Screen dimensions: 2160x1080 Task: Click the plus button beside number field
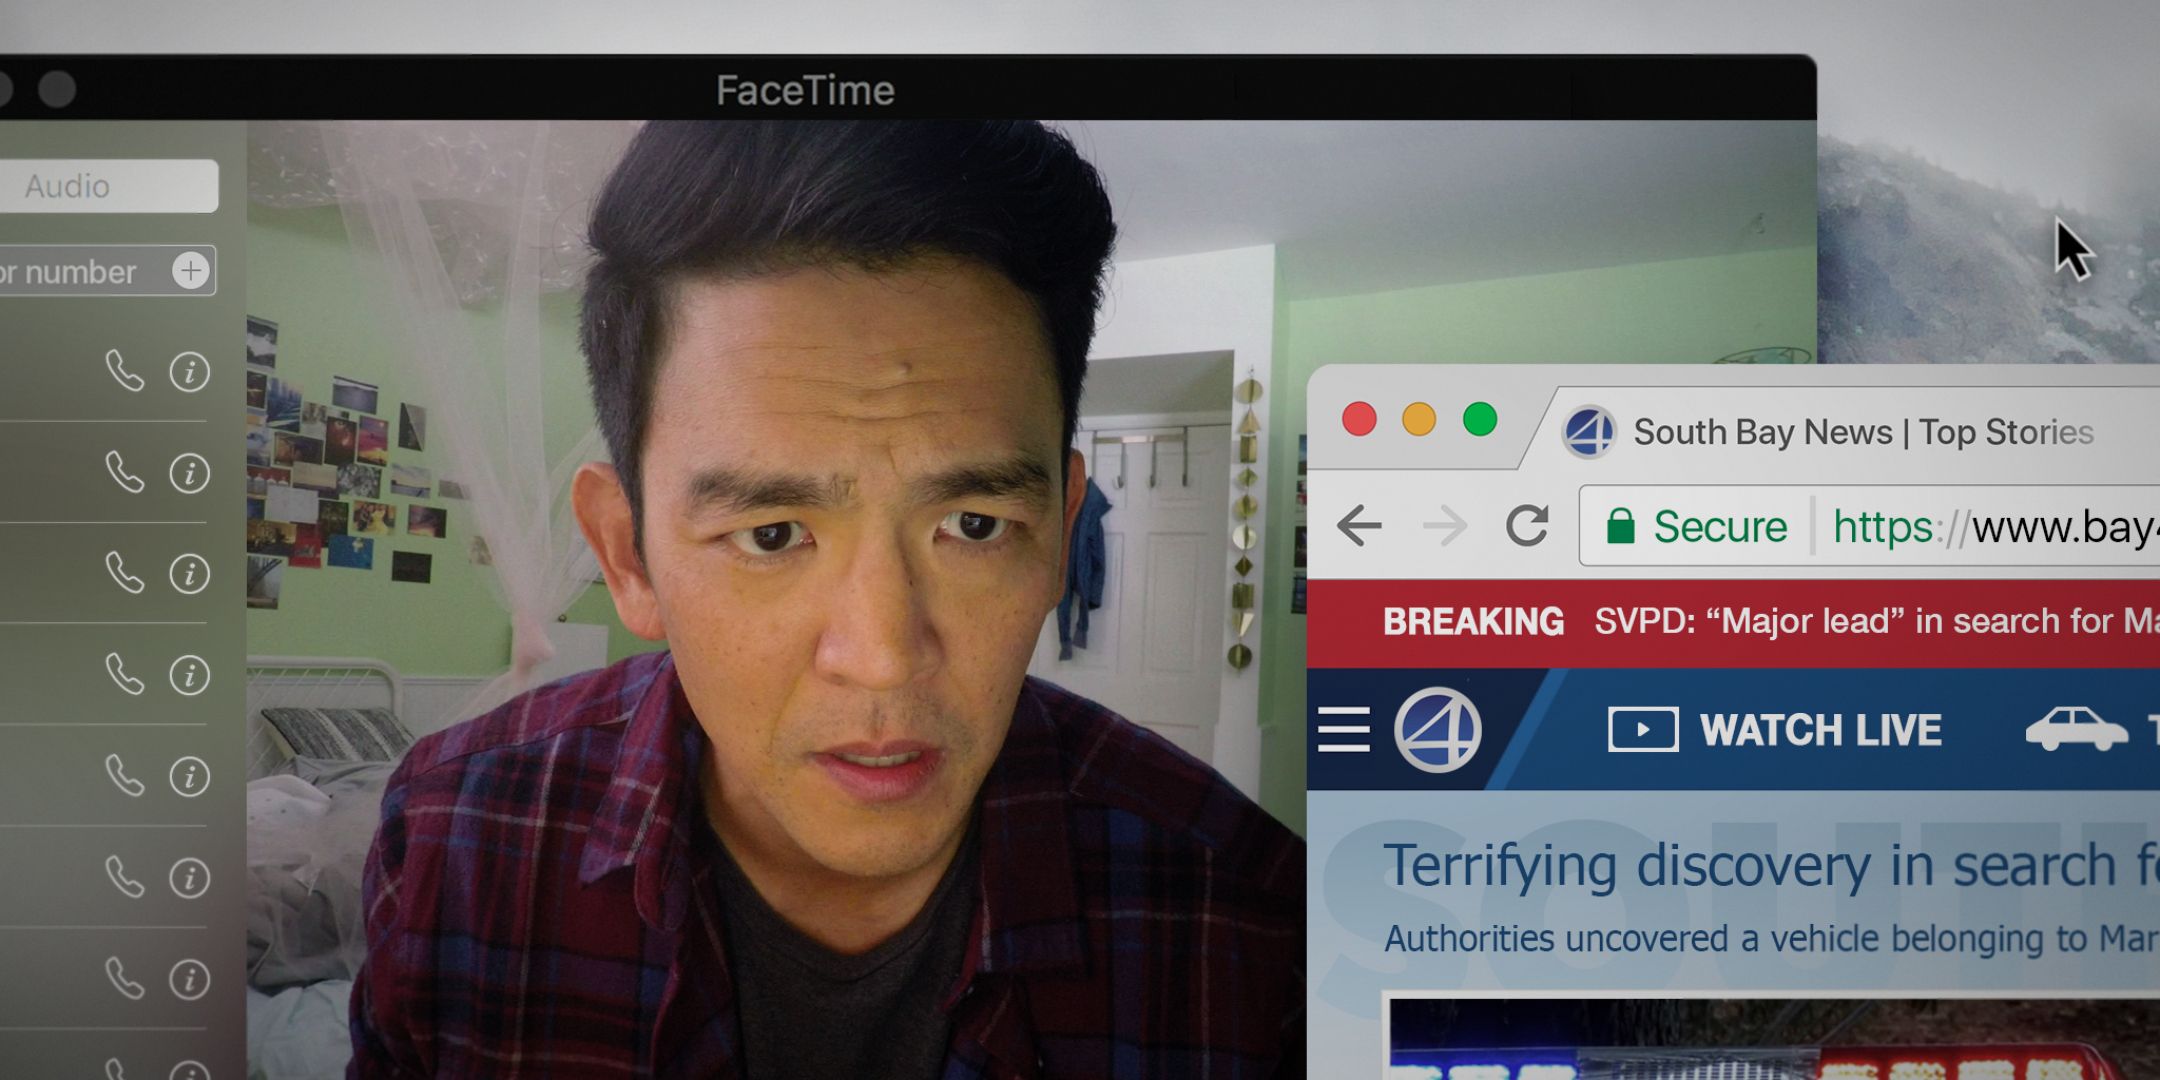tap(190, 271)
